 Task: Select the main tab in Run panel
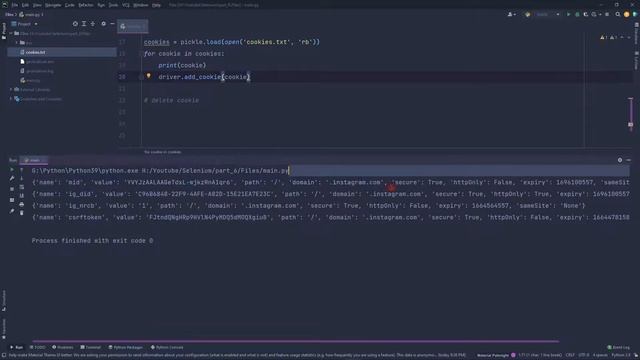34,160
